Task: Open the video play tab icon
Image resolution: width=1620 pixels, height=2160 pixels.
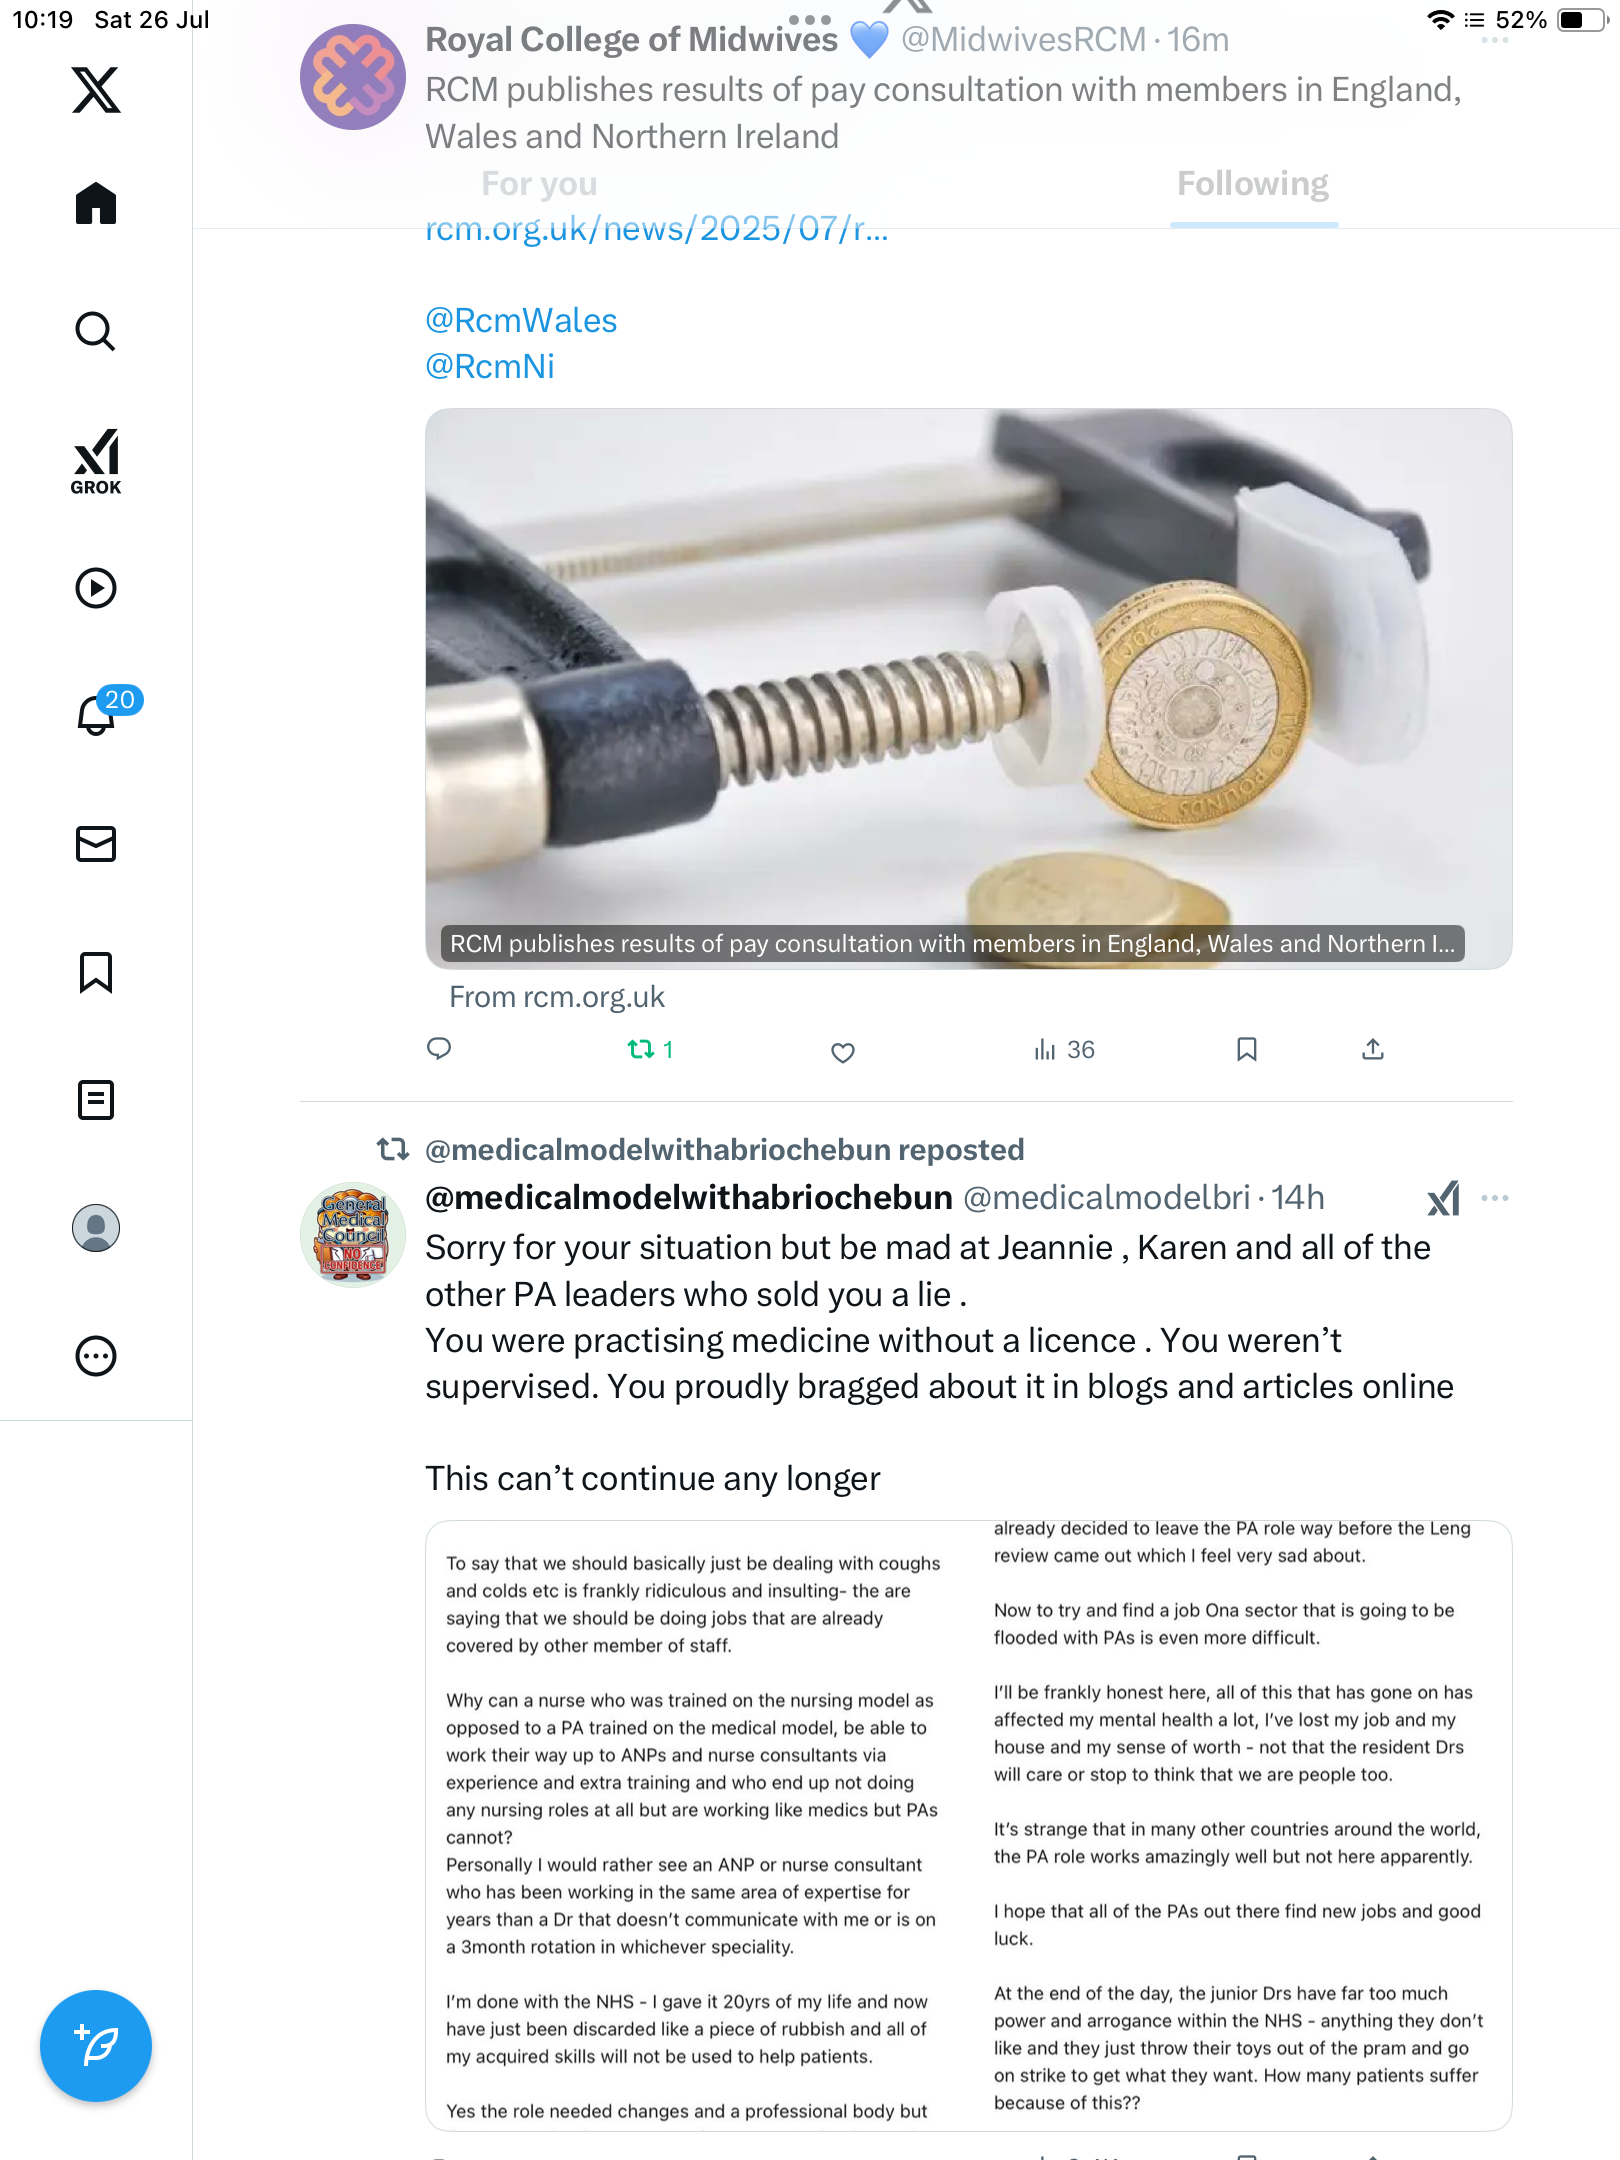Action: tap(96, 588)
